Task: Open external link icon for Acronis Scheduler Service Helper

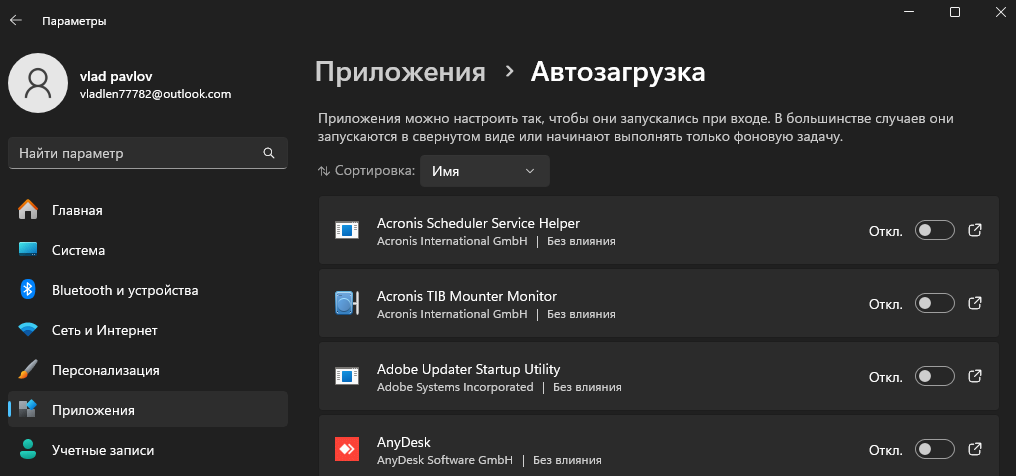Action: 975,230
